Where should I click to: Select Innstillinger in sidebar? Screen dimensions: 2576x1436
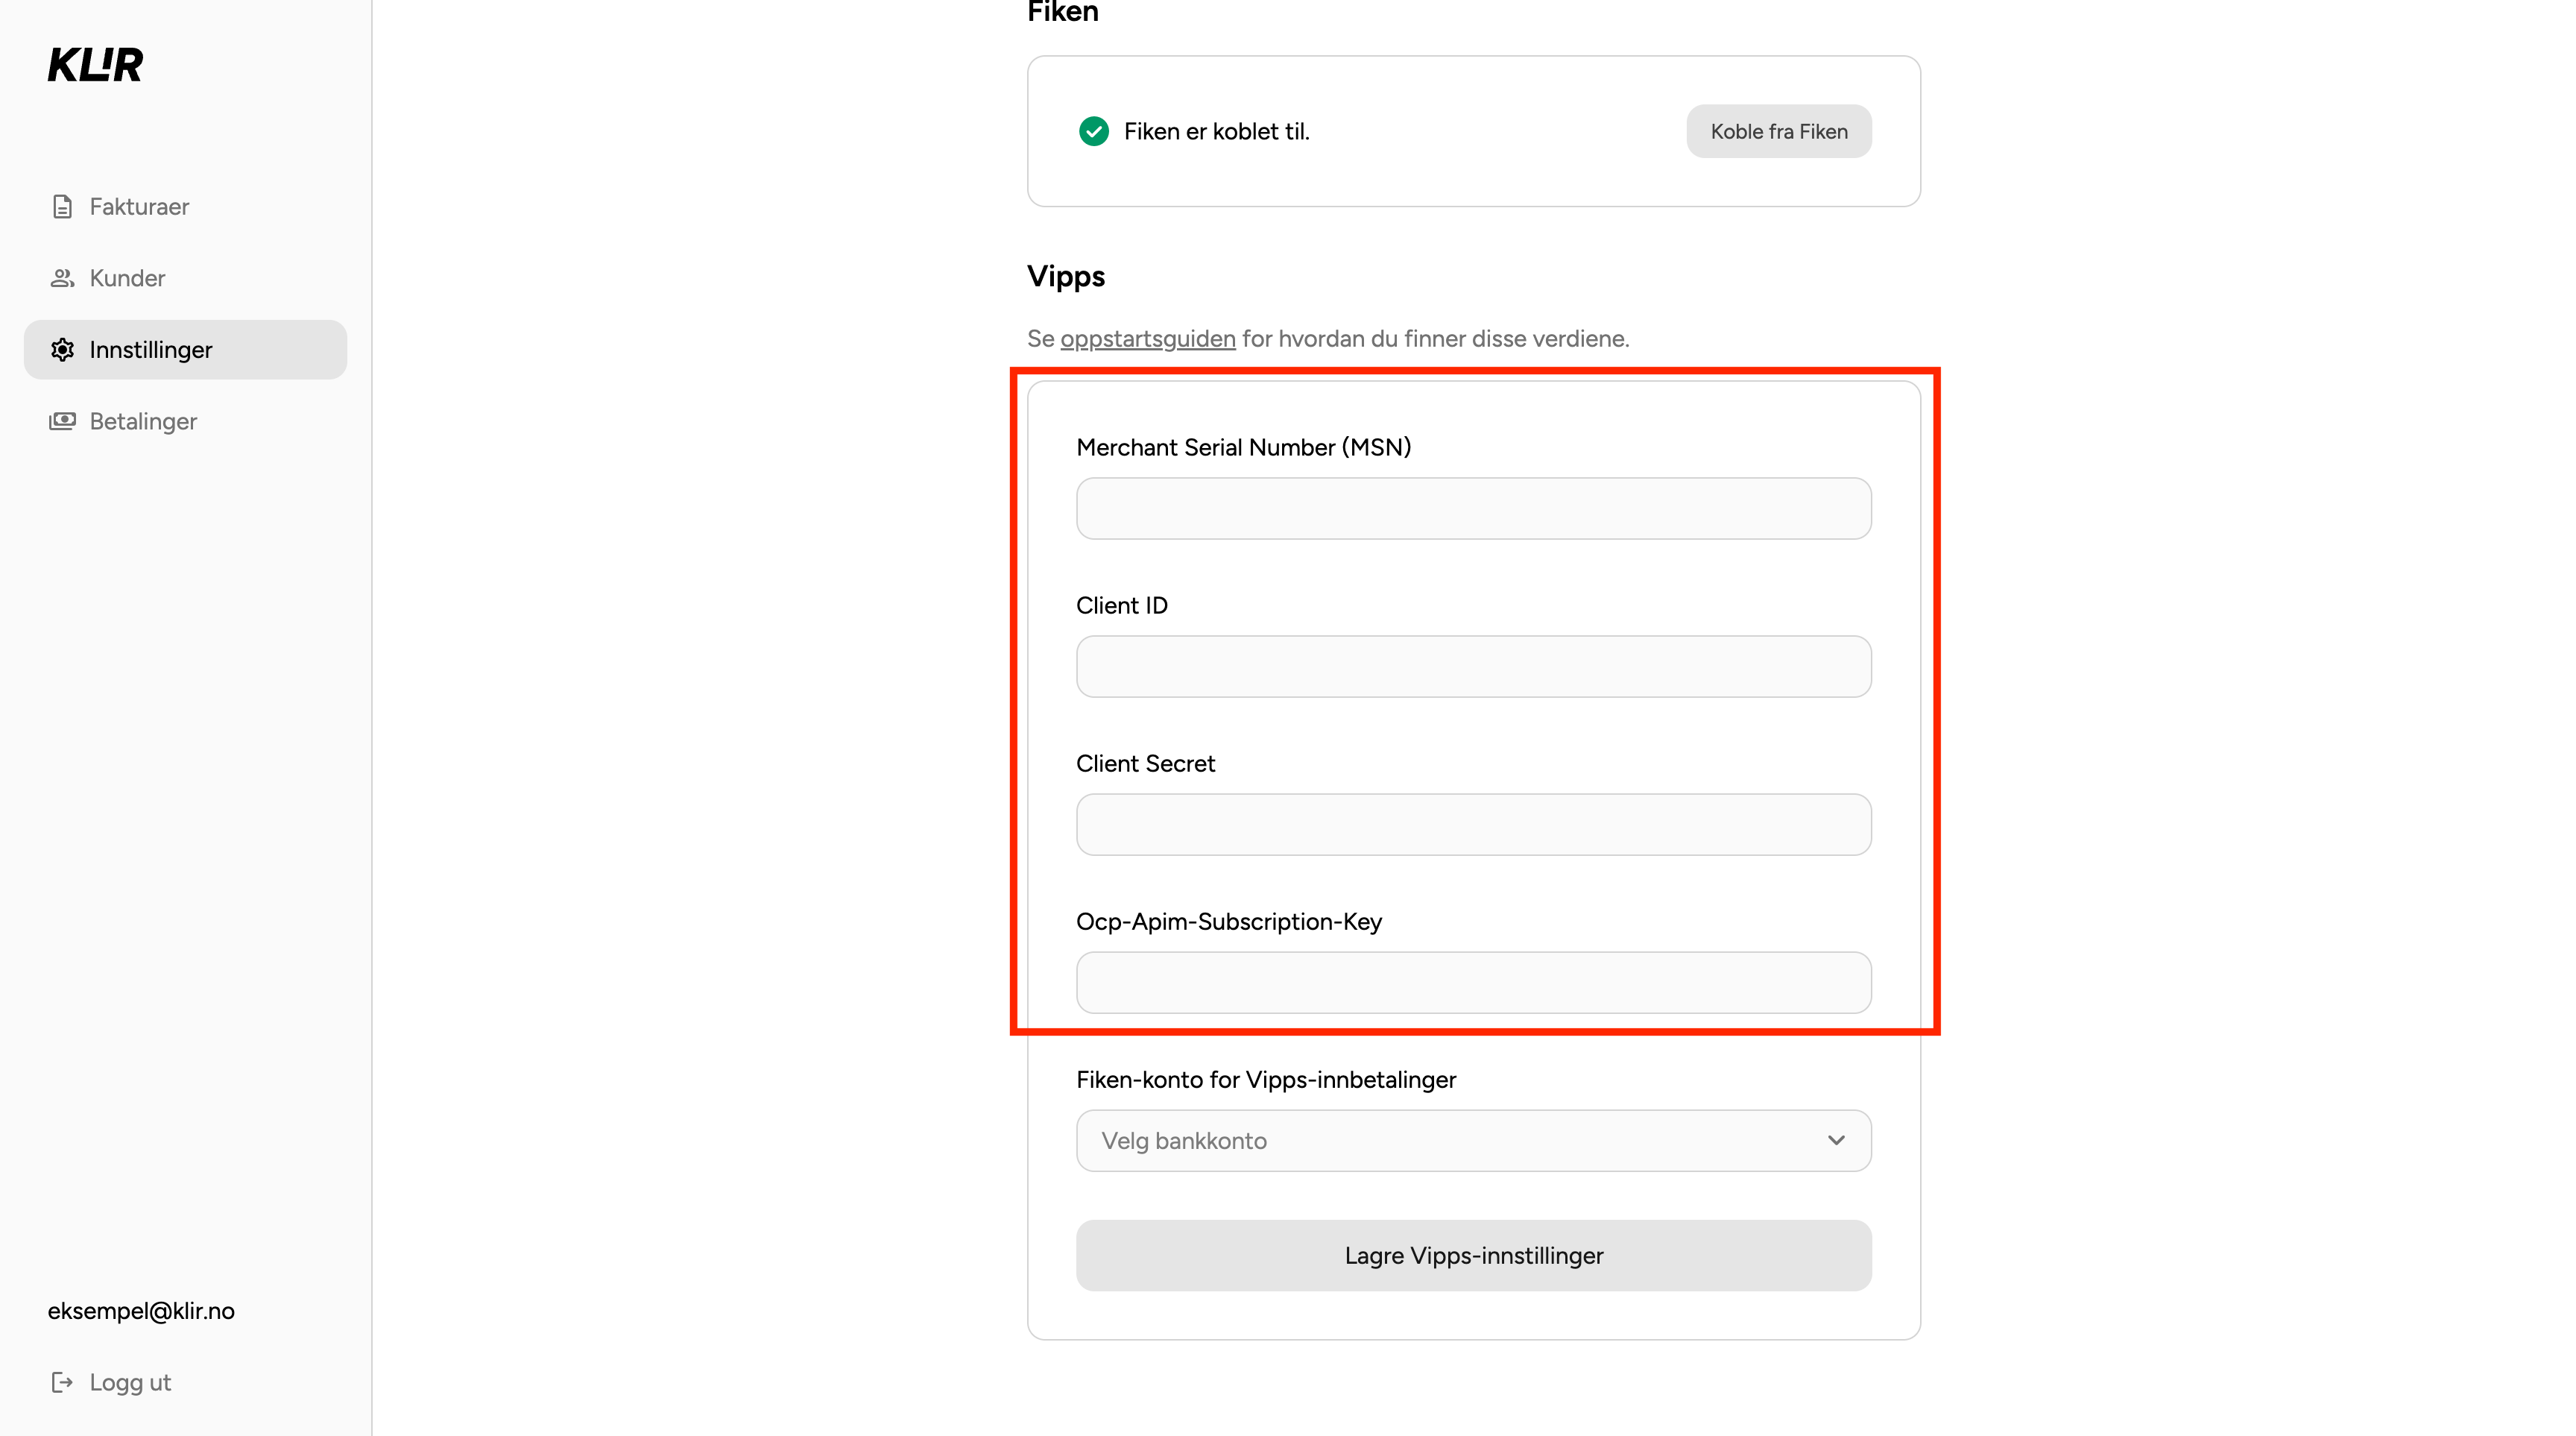185,350
